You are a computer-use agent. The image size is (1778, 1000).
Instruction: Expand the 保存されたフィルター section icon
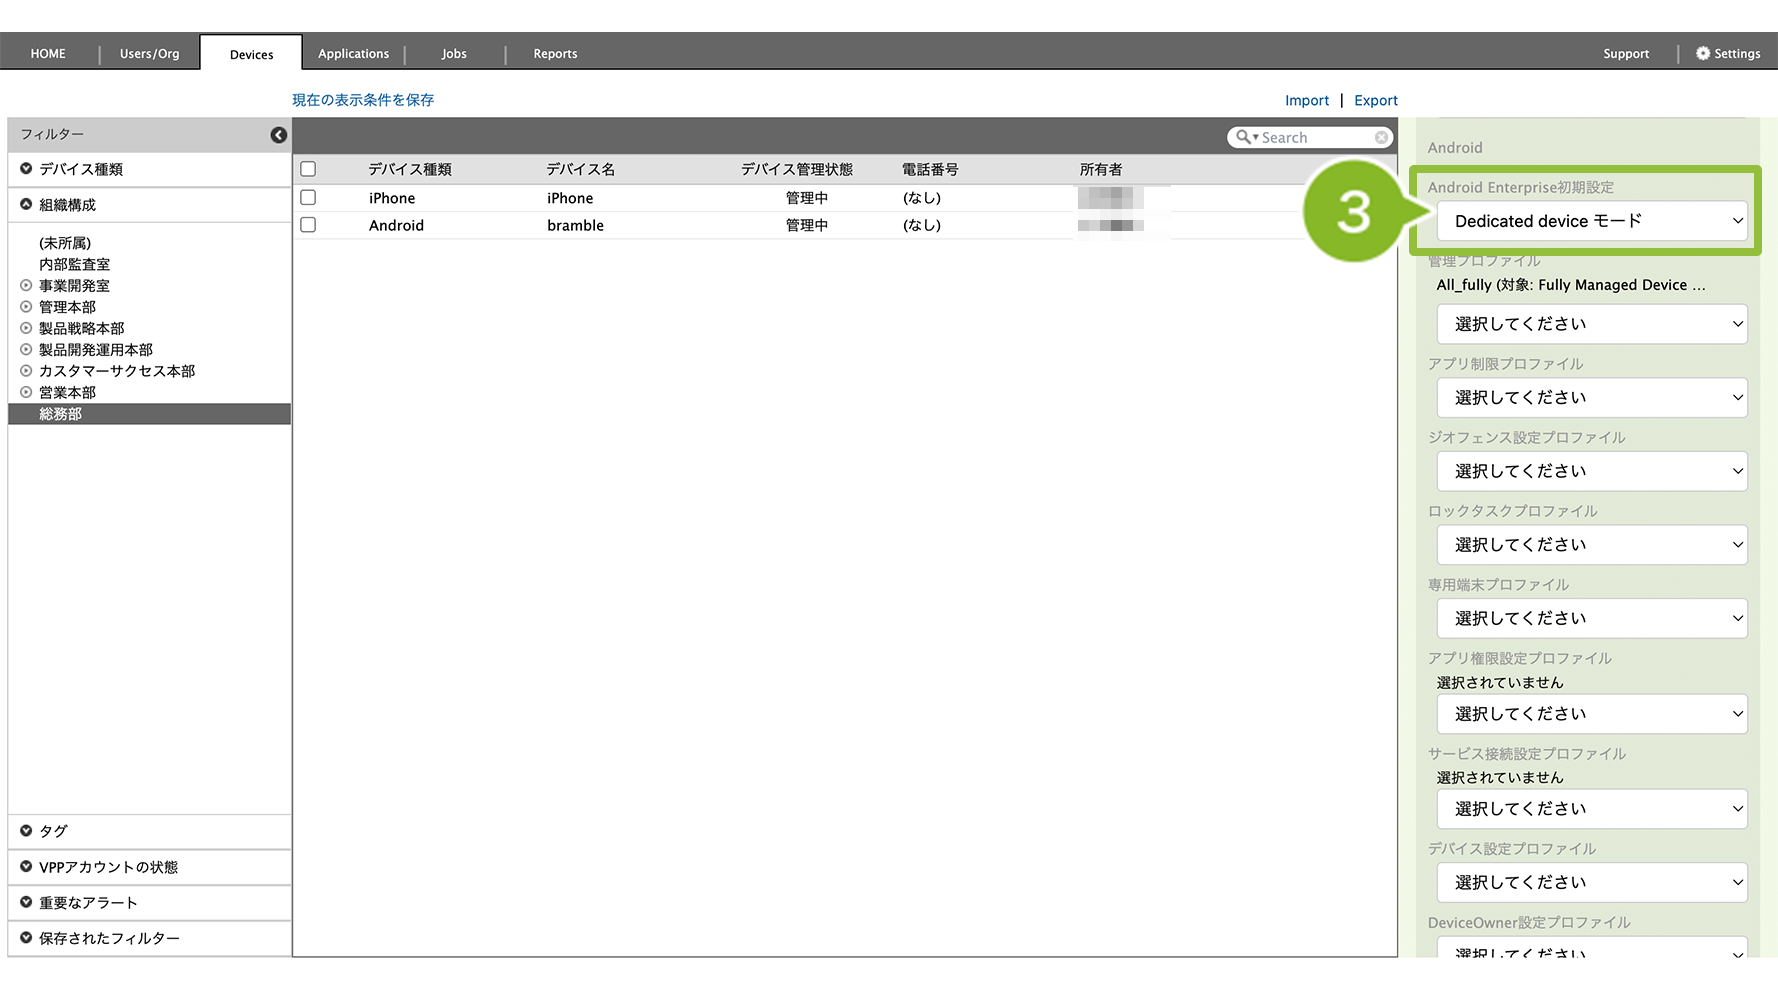tap(26, 938)
